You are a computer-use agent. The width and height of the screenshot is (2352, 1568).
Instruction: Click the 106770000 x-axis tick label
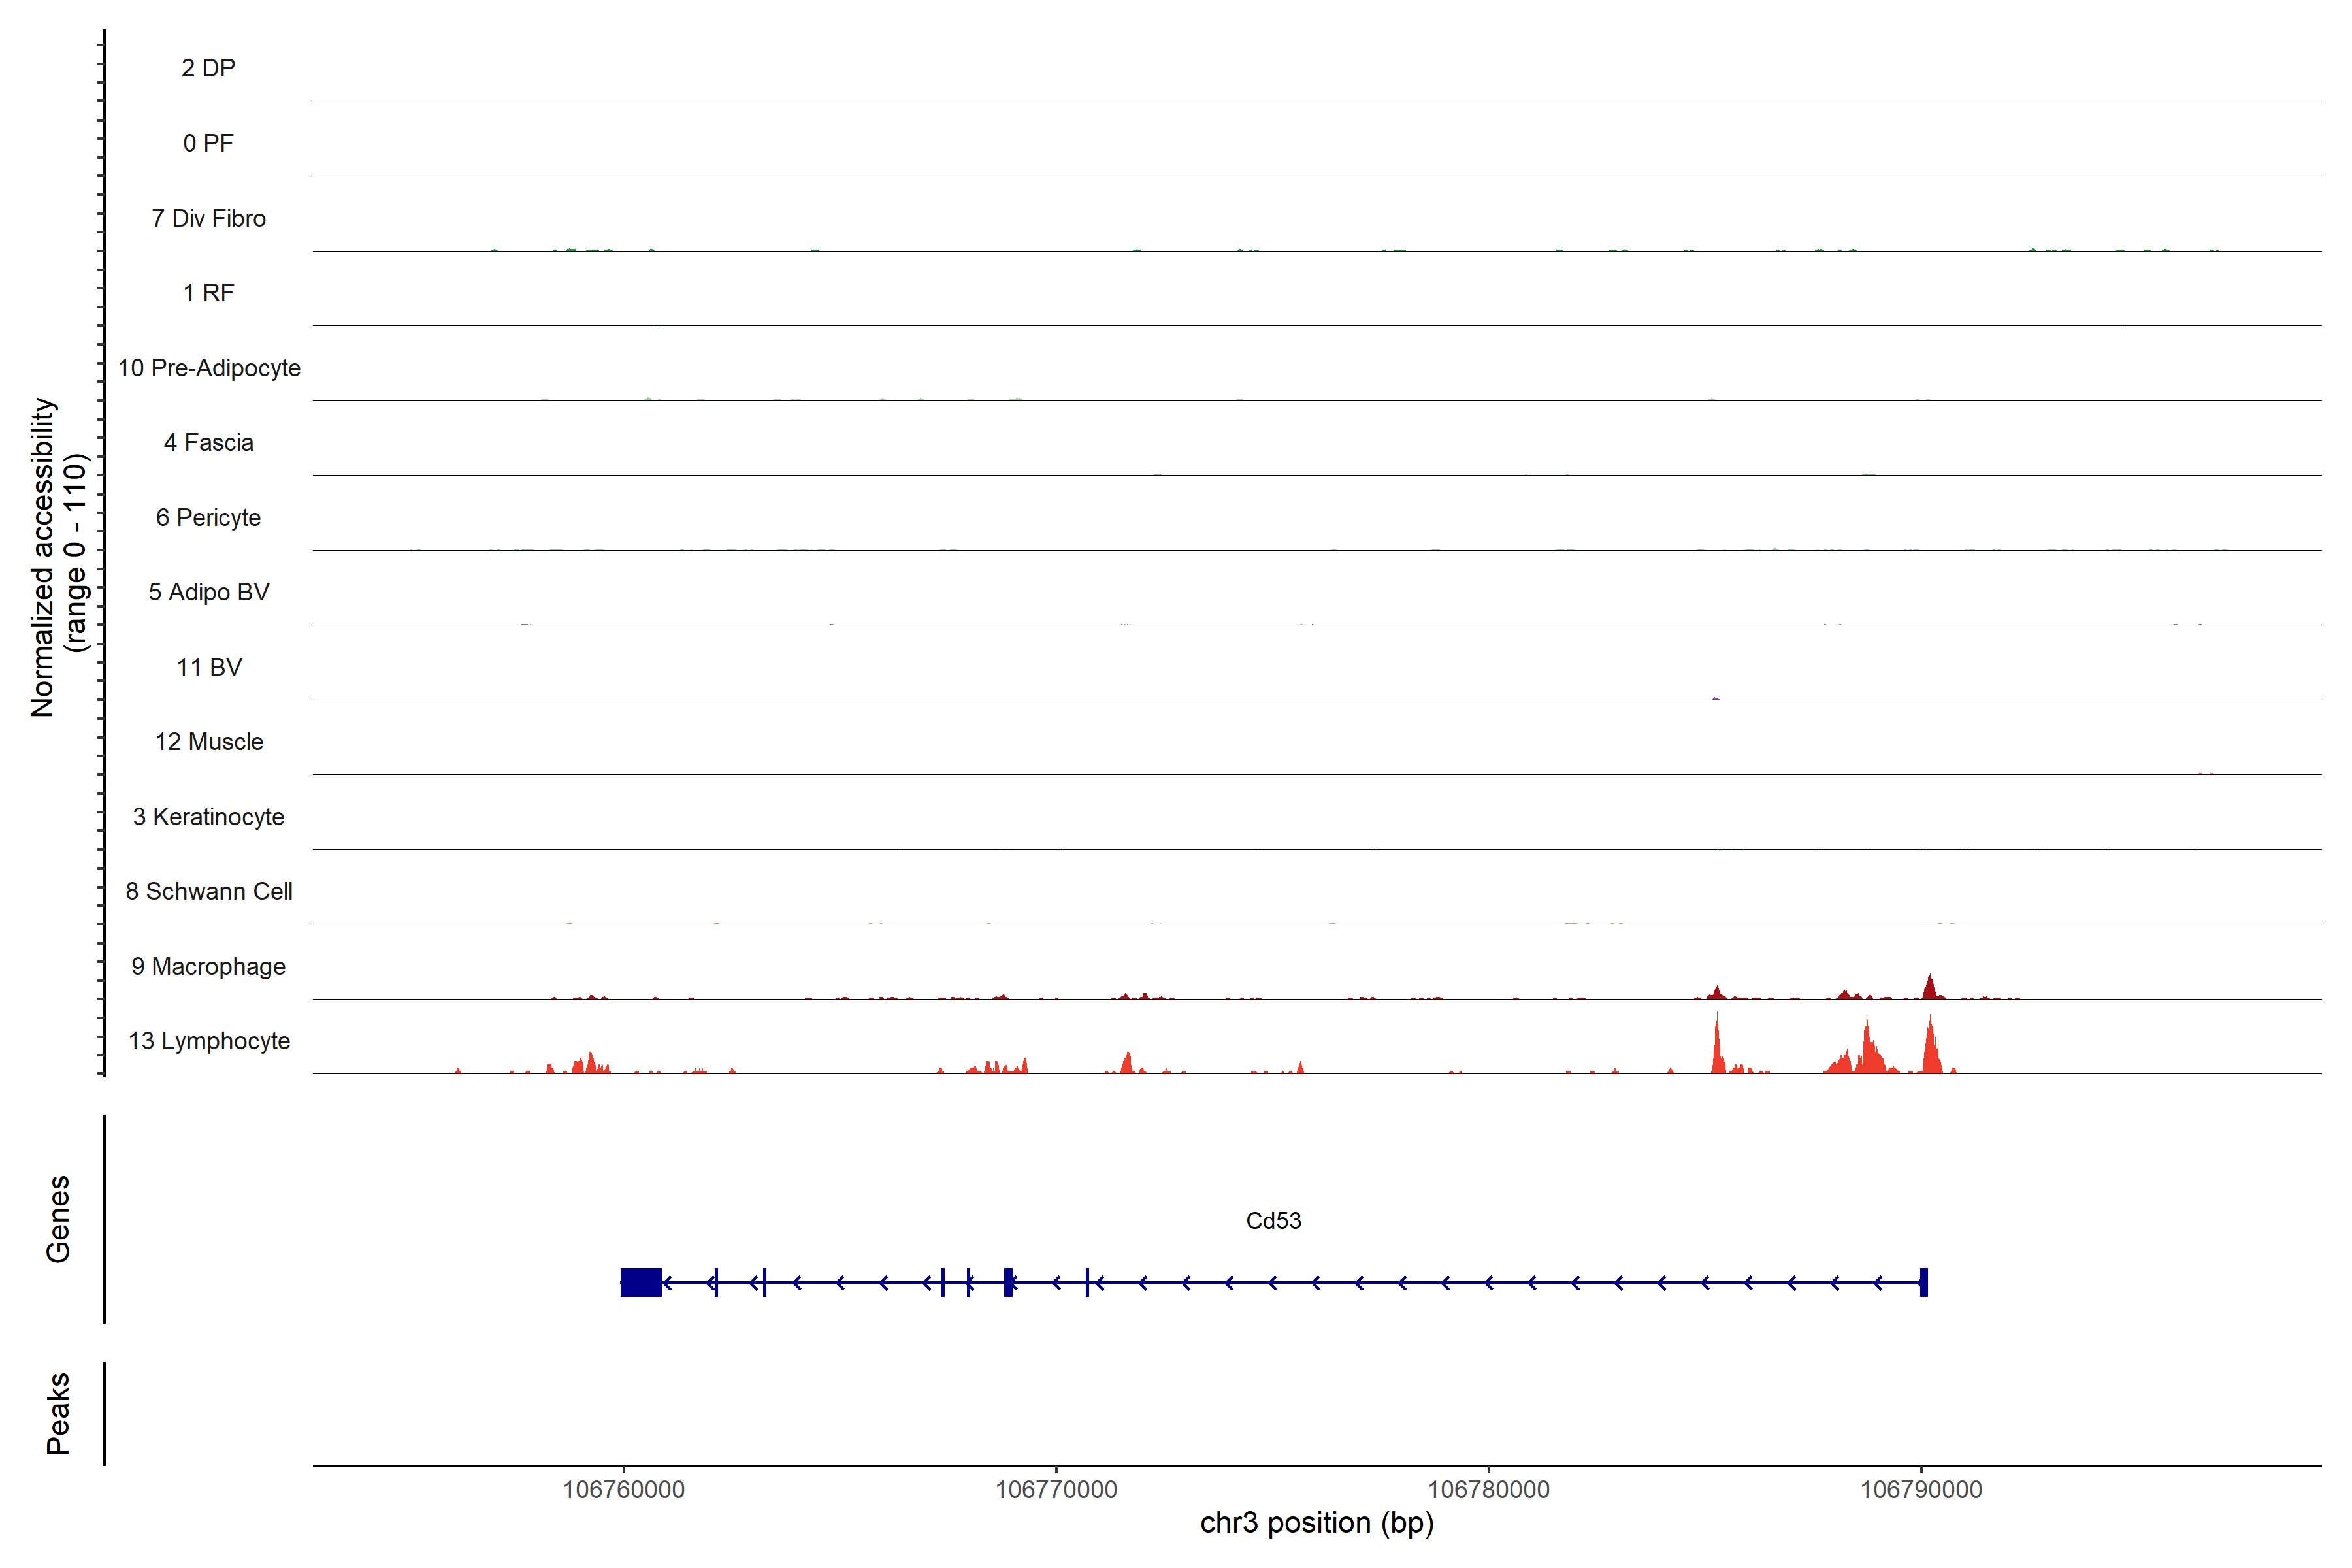pyautogui.click(x=1056, y=1489)
